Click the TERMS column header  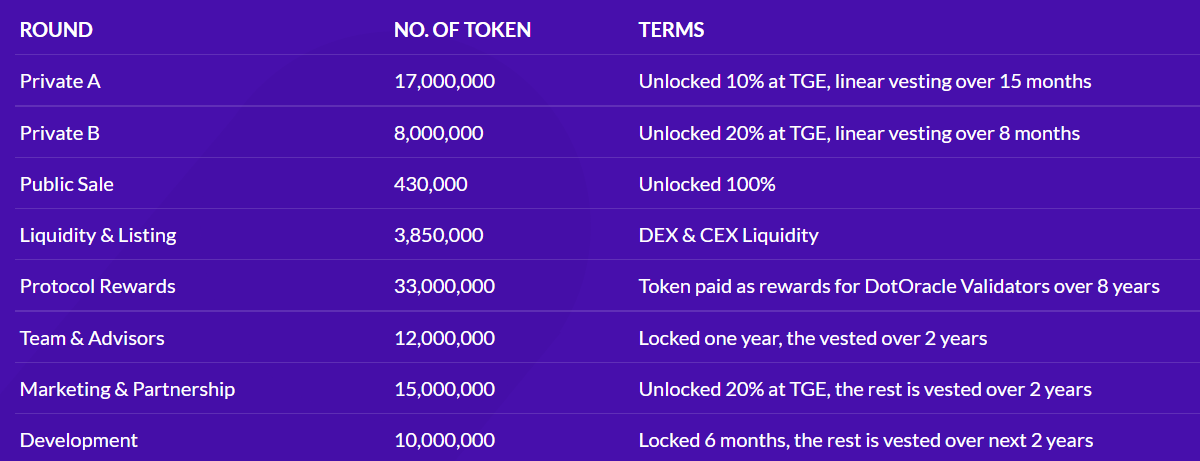(x=671, y=30)
